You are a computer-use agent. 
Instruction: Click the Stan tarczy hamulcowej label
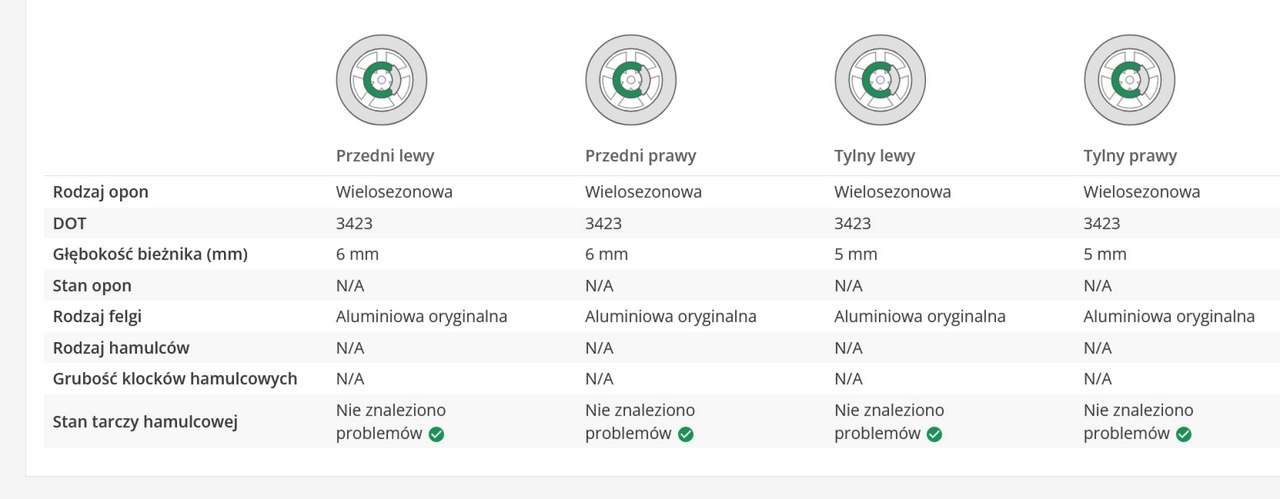point(145,422)
